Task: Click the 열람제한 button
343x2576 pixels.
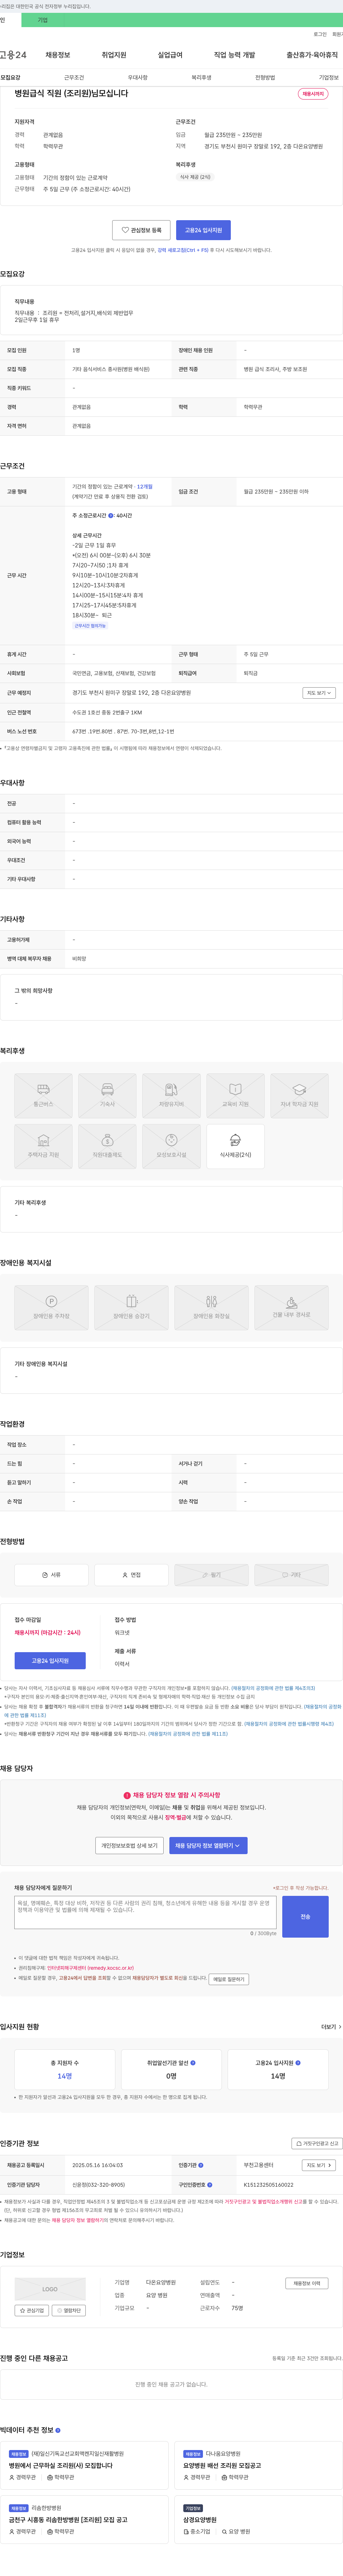Action: pos(69,2310)
